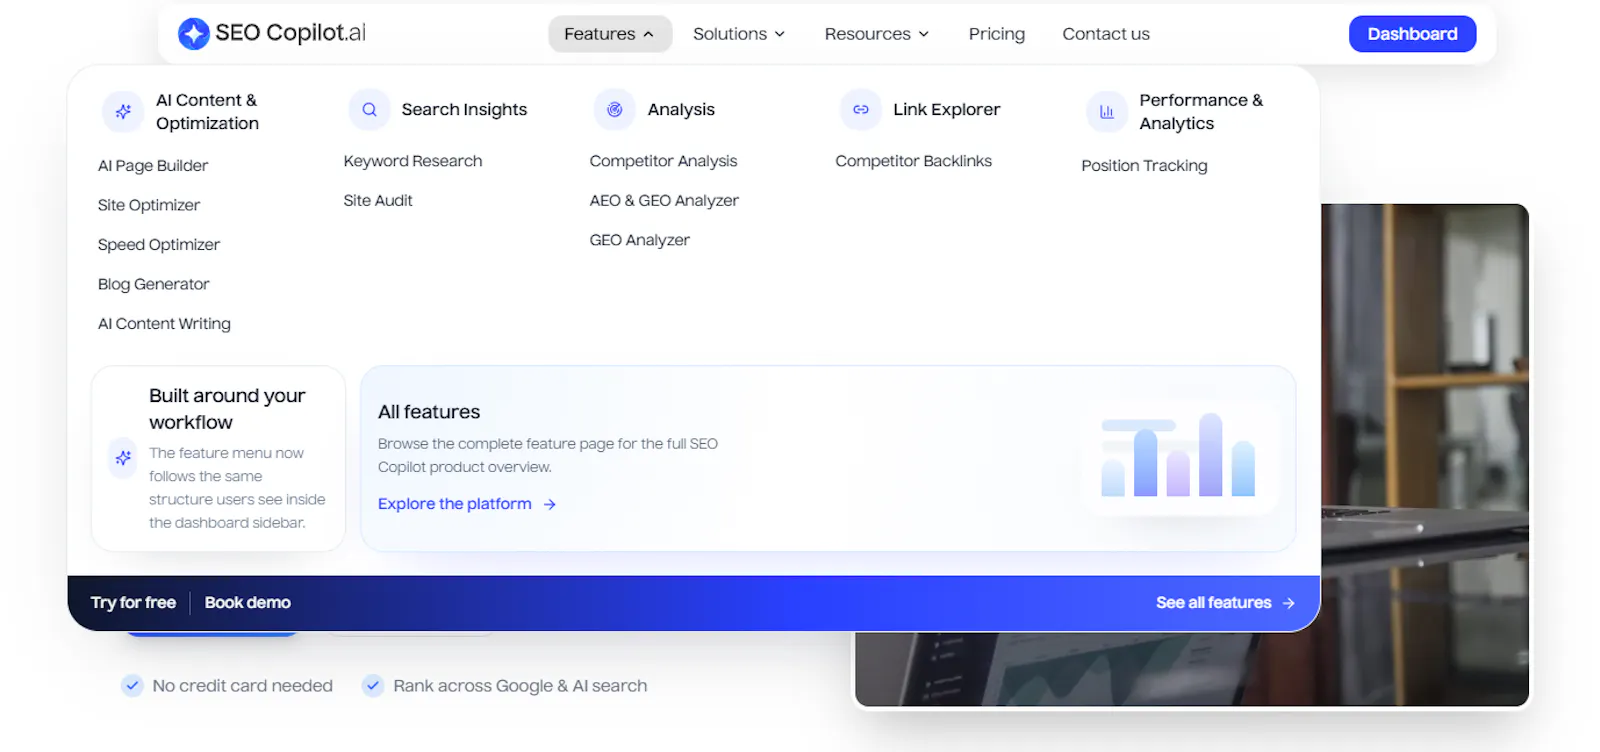Click the No credit card needed text

(243, 686)
